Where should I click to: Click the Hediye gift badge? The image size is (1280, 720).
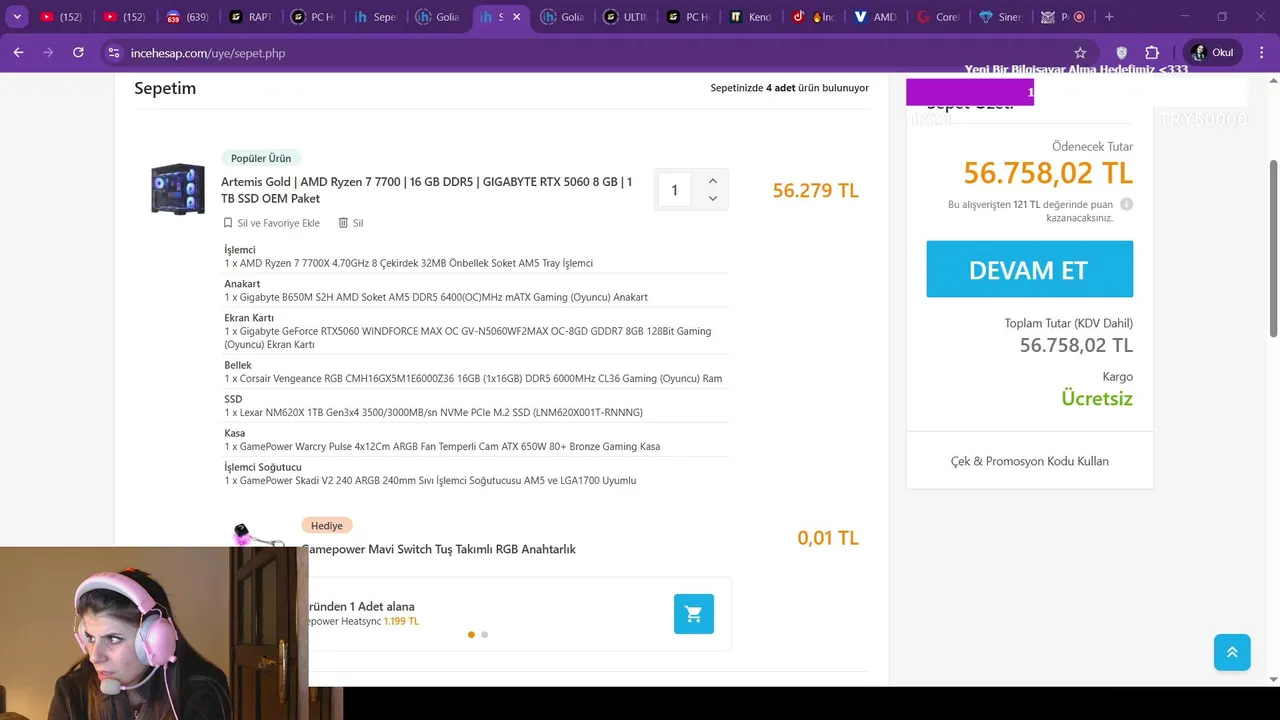[x=326, y=525]
